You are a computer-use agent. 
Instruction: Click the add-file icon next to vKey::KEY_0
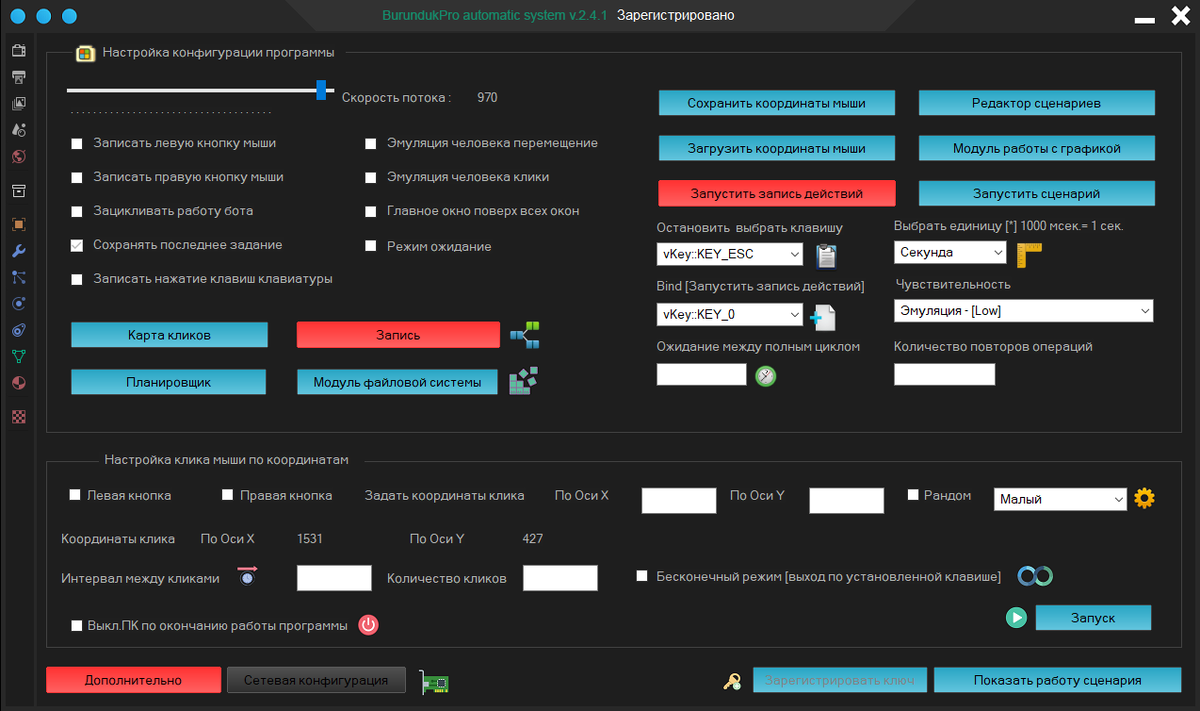[x=823, y=318]
